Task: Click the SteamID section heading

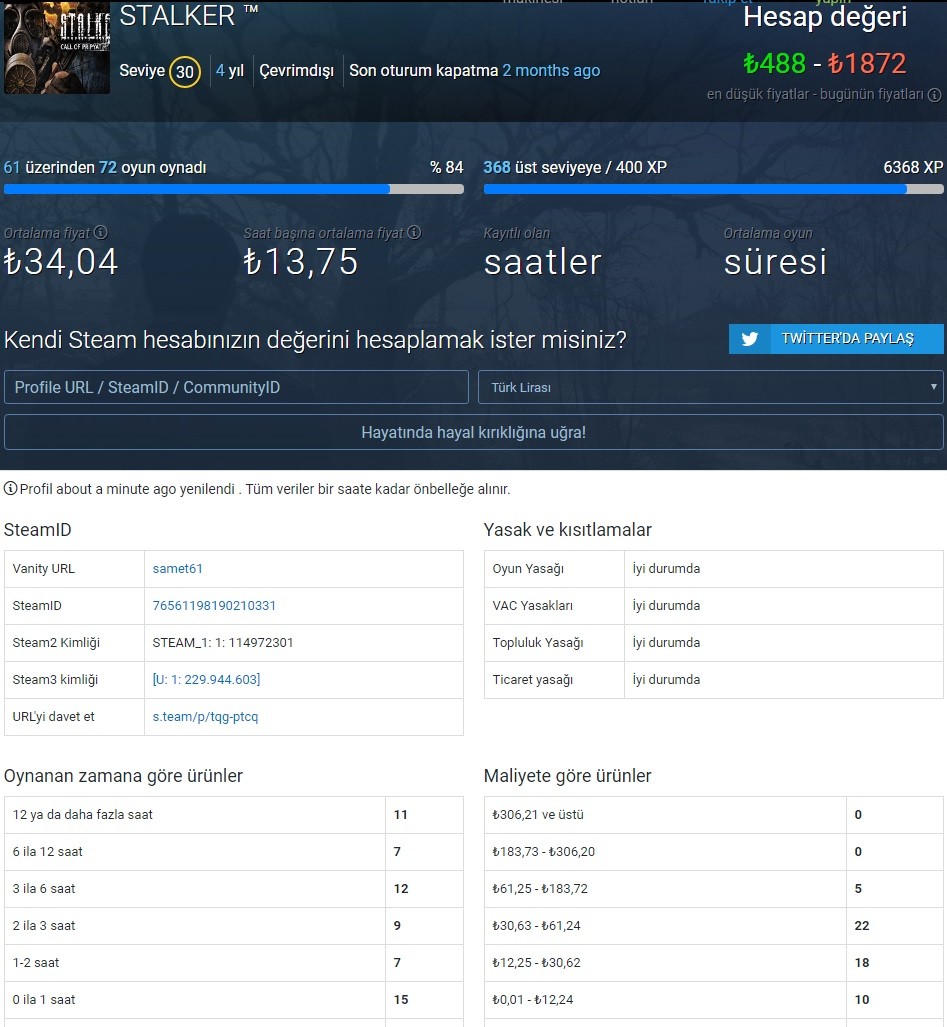Action: pyautogui.click(x=37, y=530)
